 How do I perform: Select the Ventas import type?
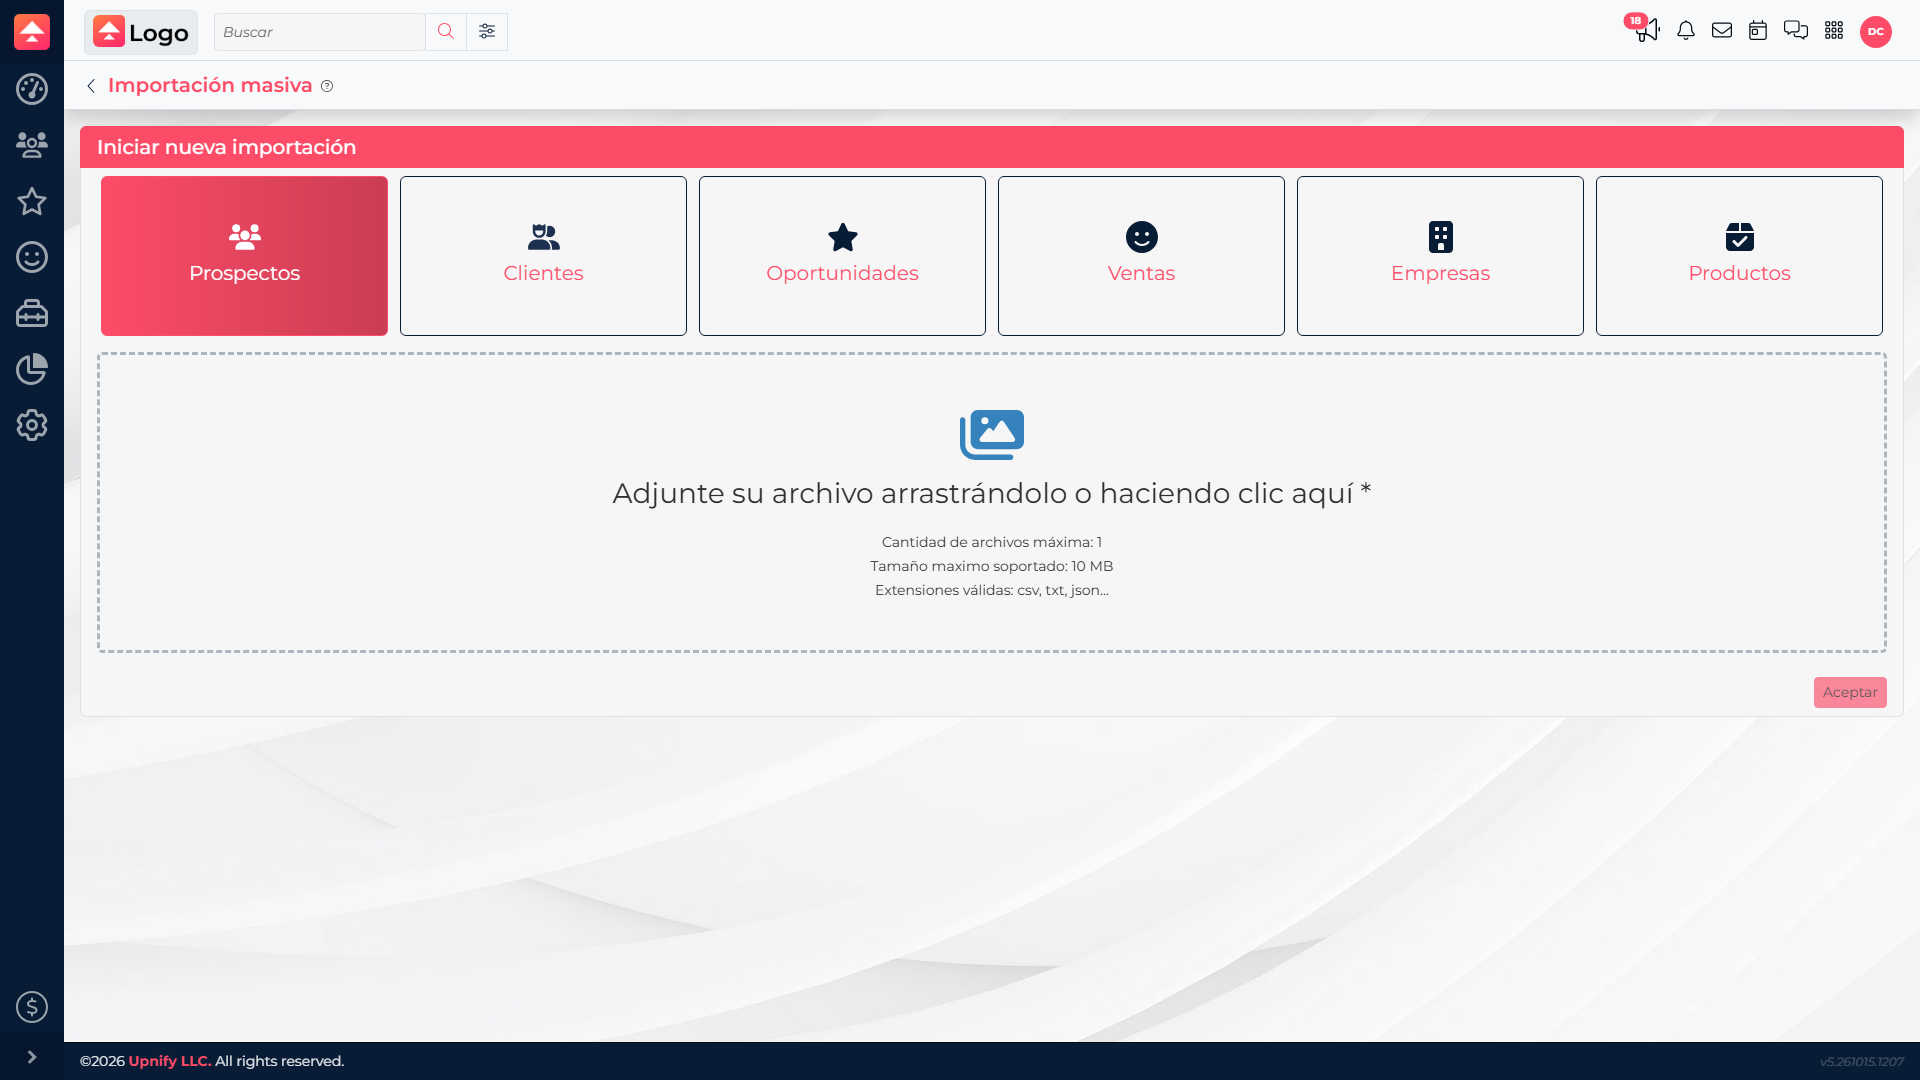[x=1141, y=256]
